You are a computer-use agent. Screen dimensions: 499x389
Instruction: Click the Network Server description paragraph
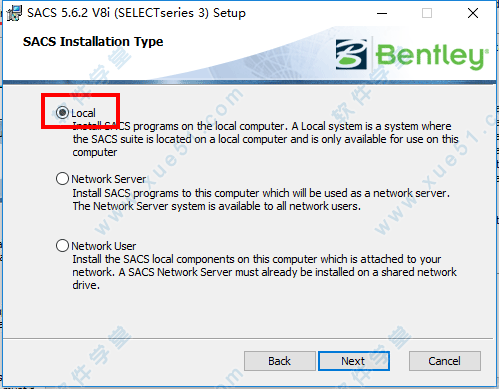pos(261,199)
